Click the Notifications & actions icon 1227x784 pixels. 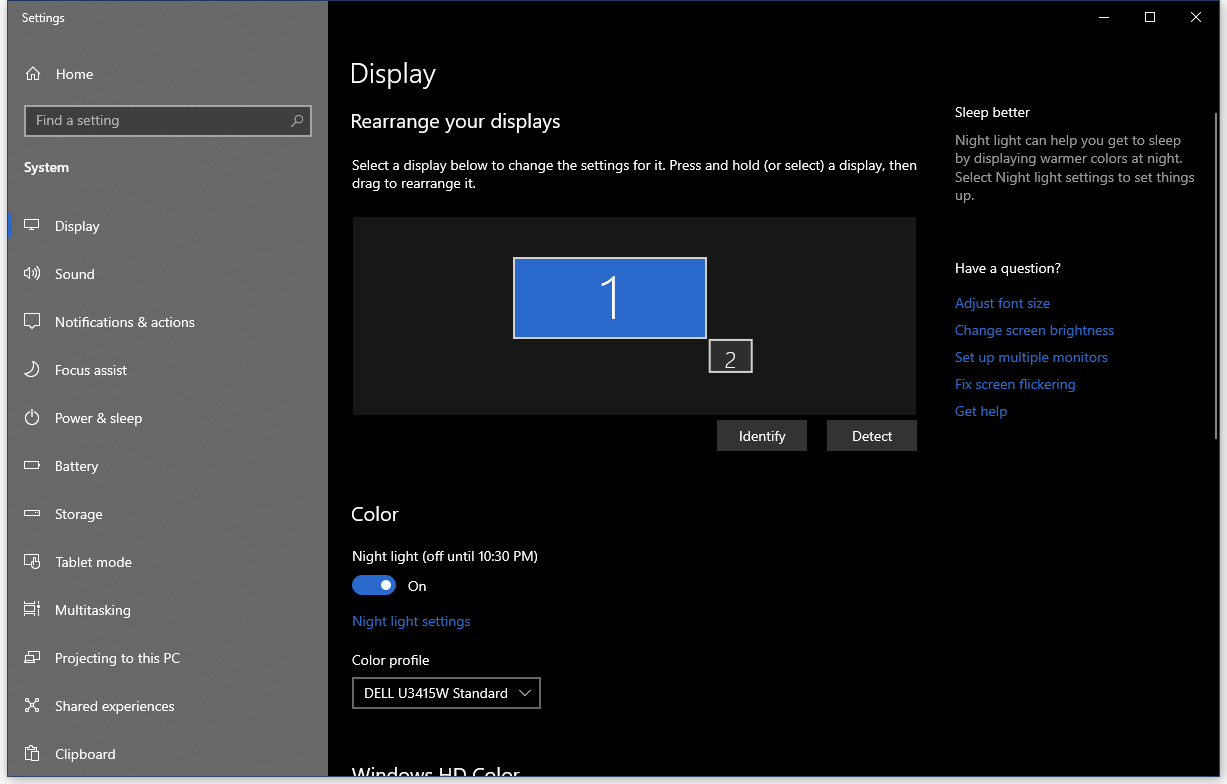(32, 322)
